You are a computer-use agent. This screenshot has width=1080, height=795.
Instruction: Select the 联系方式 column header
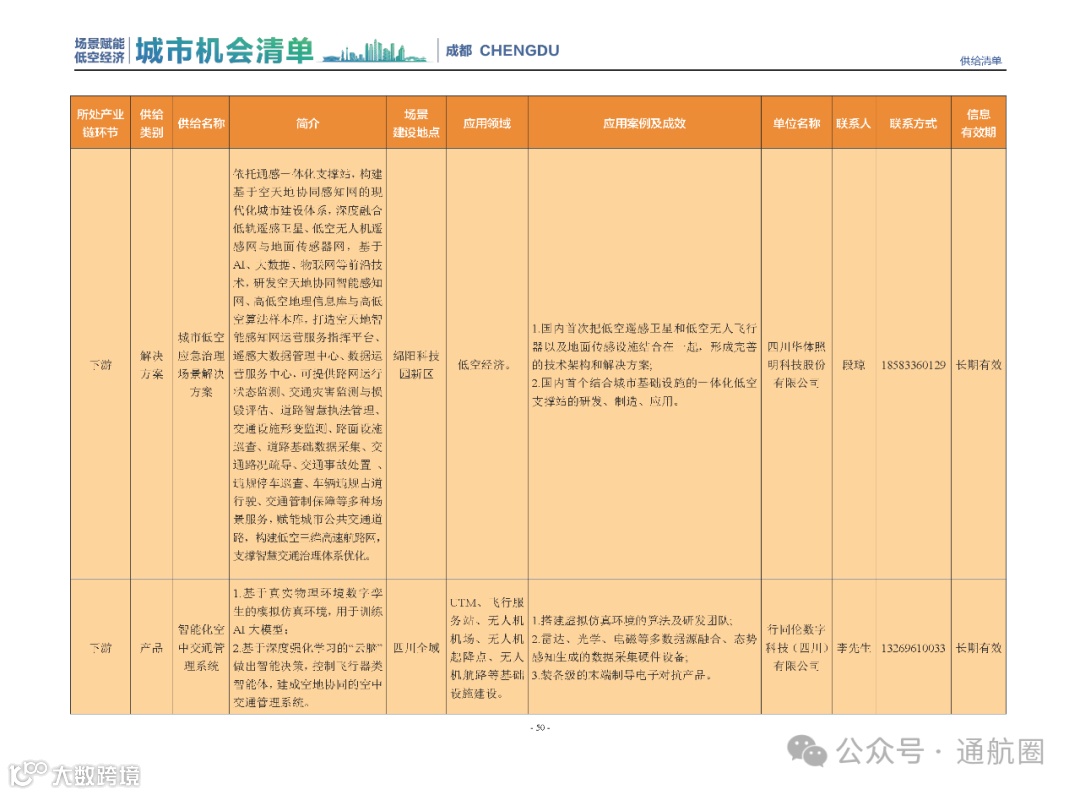click(913, 123)
